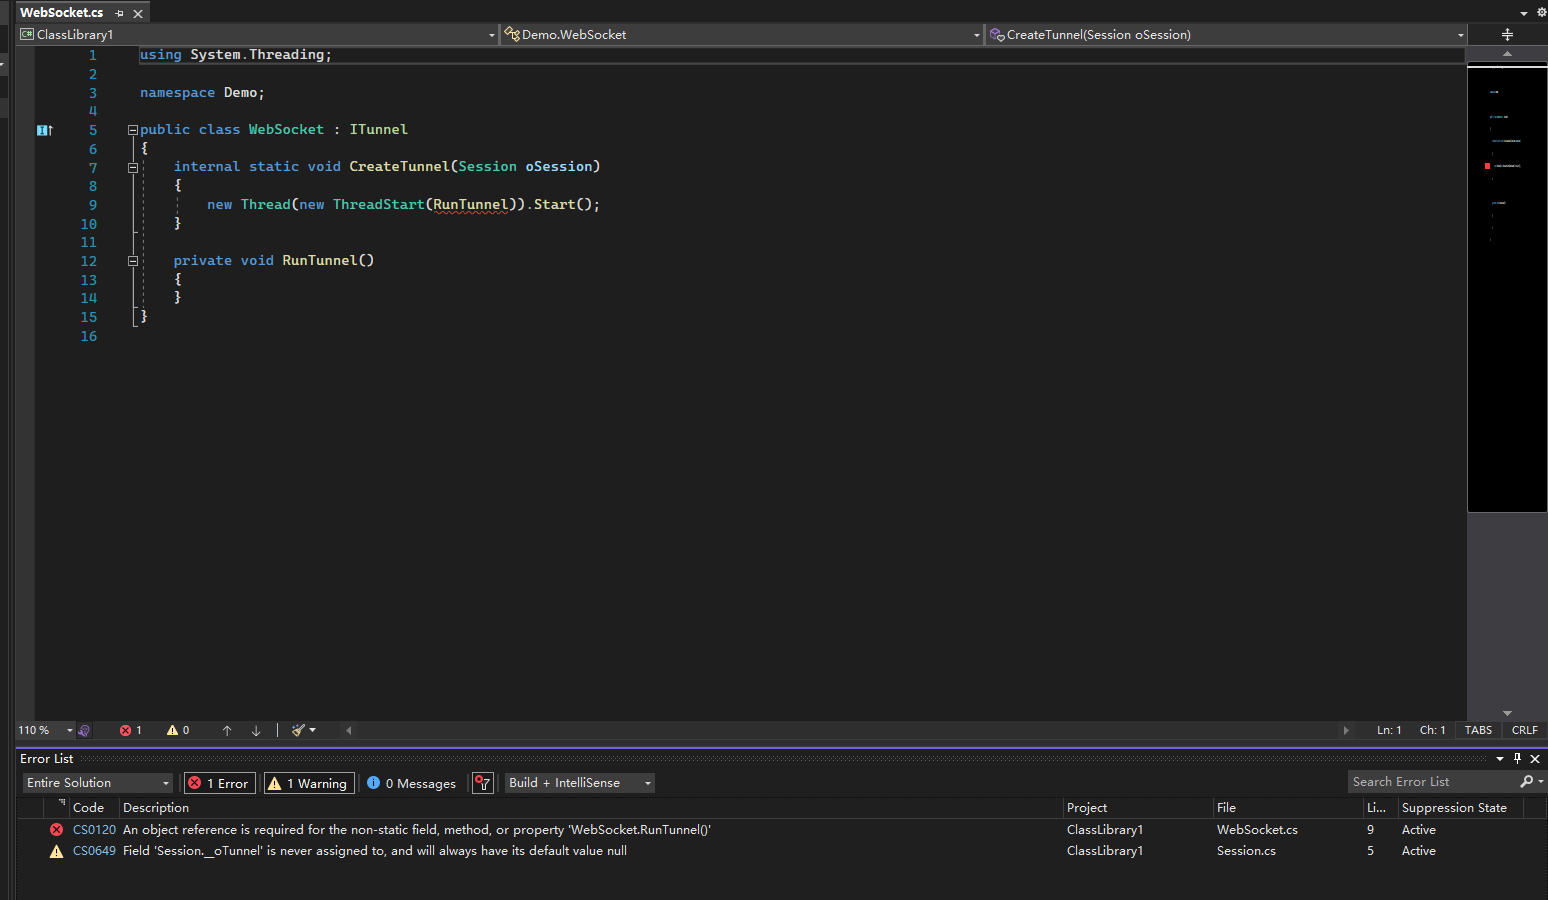Toggle the error filter funnel icon in Error List
This screenshot has height=900, width=1548.
(483, 783)
